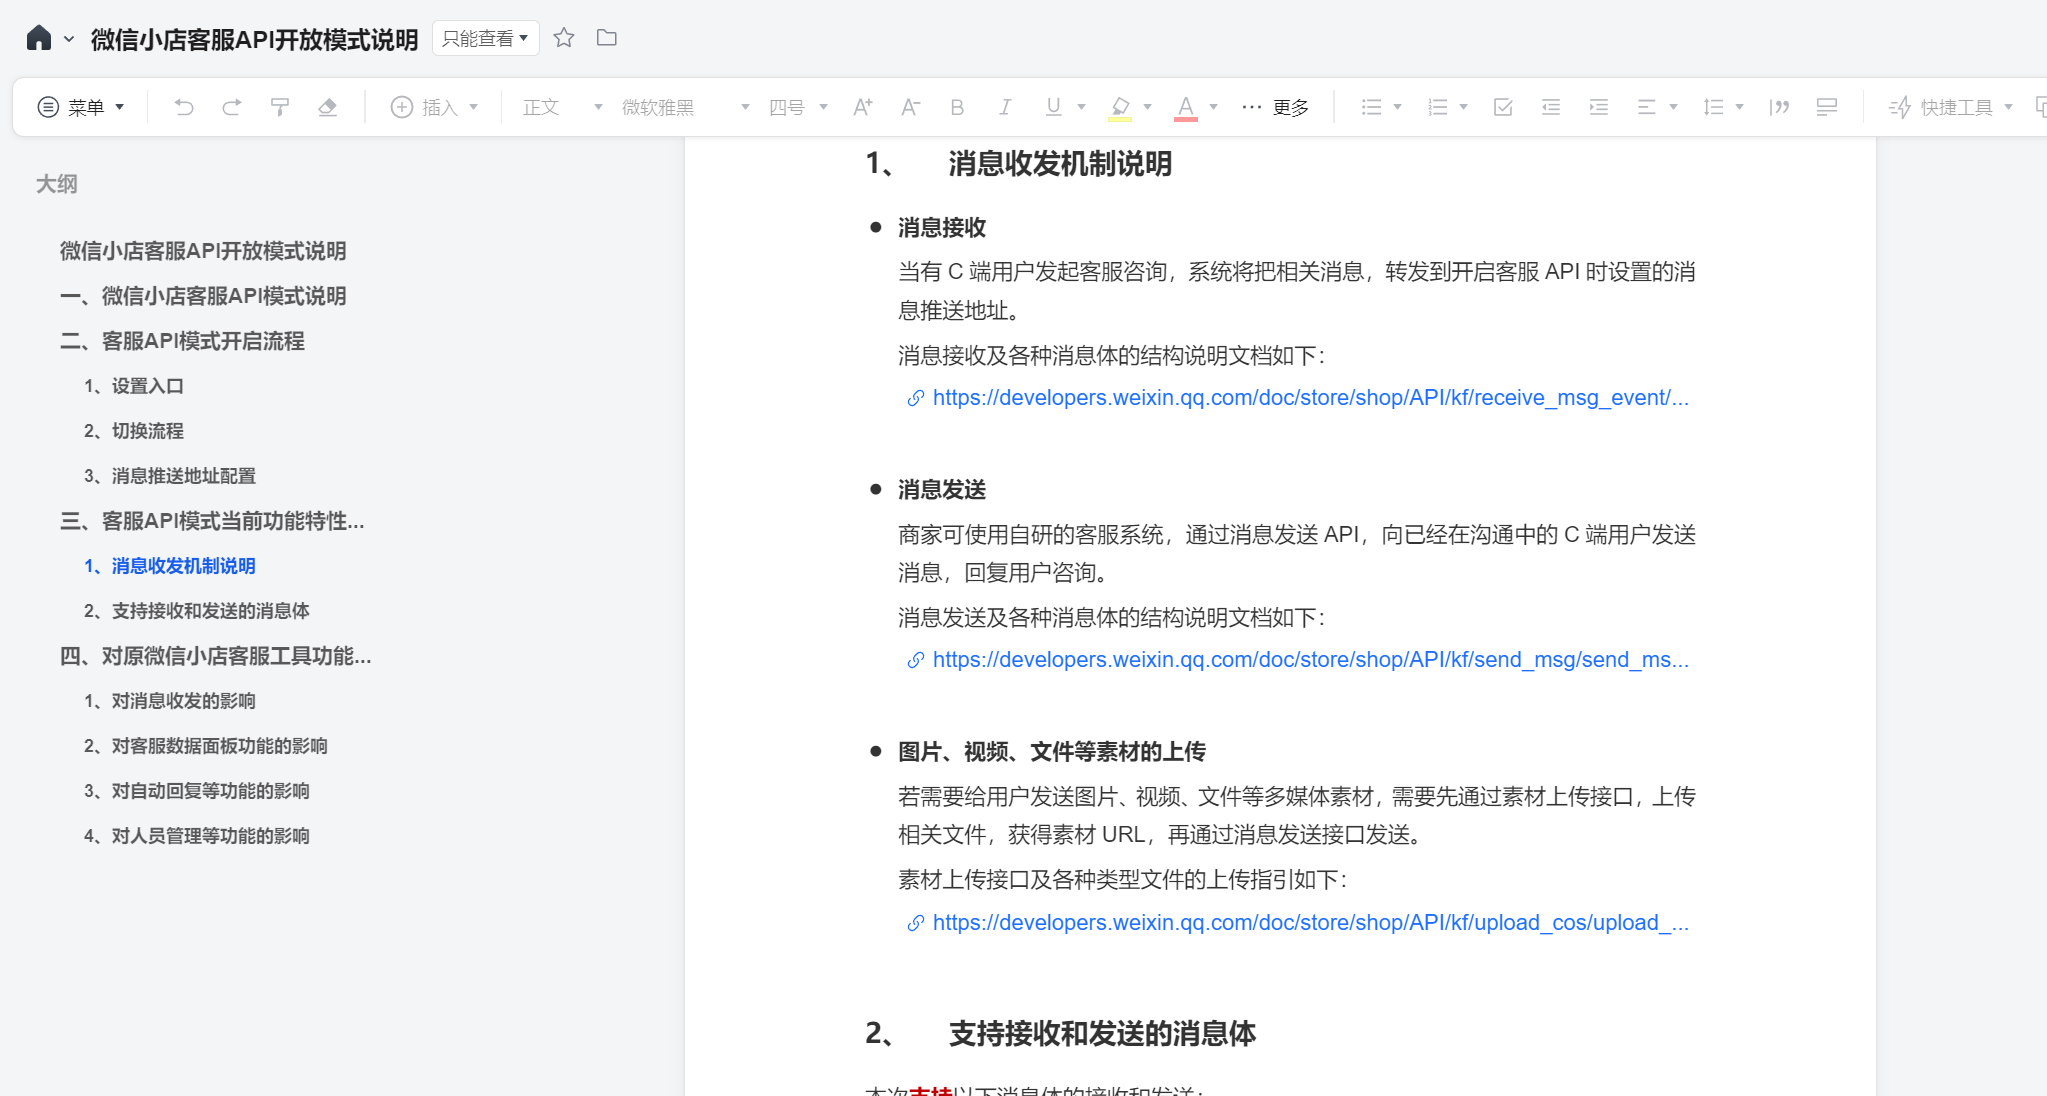The width and height of the screenshot is (2047, 1096).
Task: Undo the last action
Action: [184, 107]
